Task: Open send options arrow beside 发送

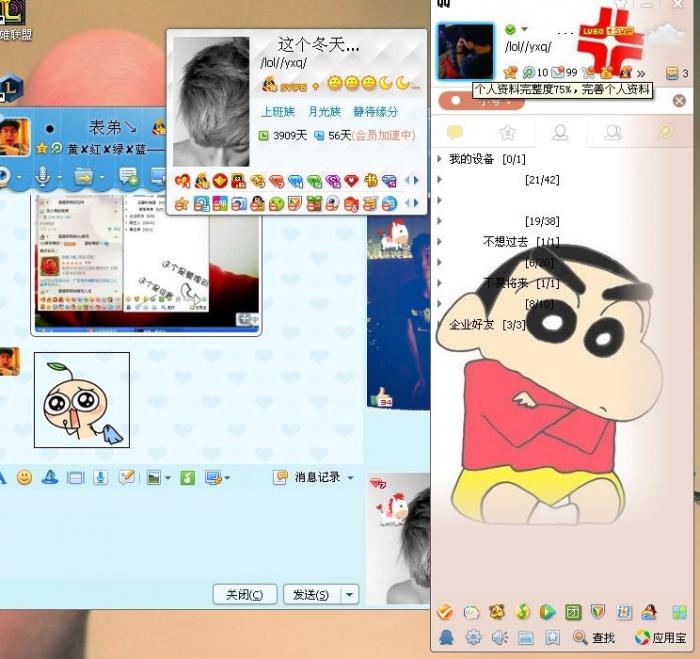Action: (x=350, y=594)
